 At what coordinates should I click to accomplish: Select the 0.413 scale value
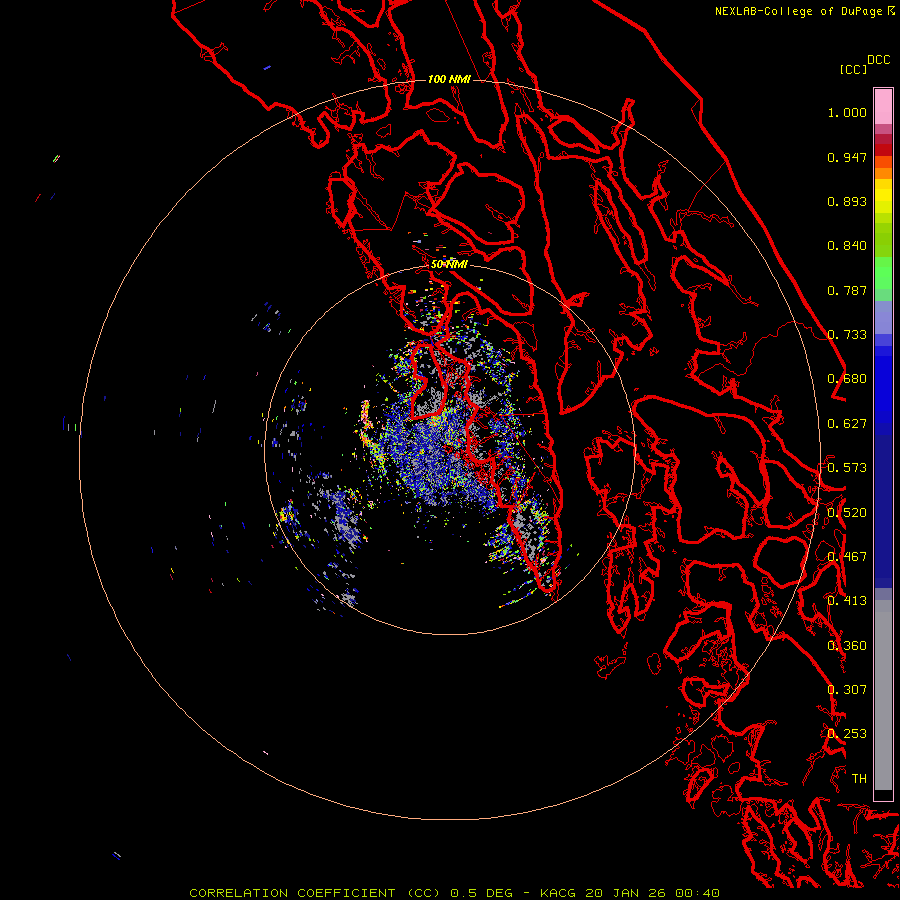click(847, 601)
